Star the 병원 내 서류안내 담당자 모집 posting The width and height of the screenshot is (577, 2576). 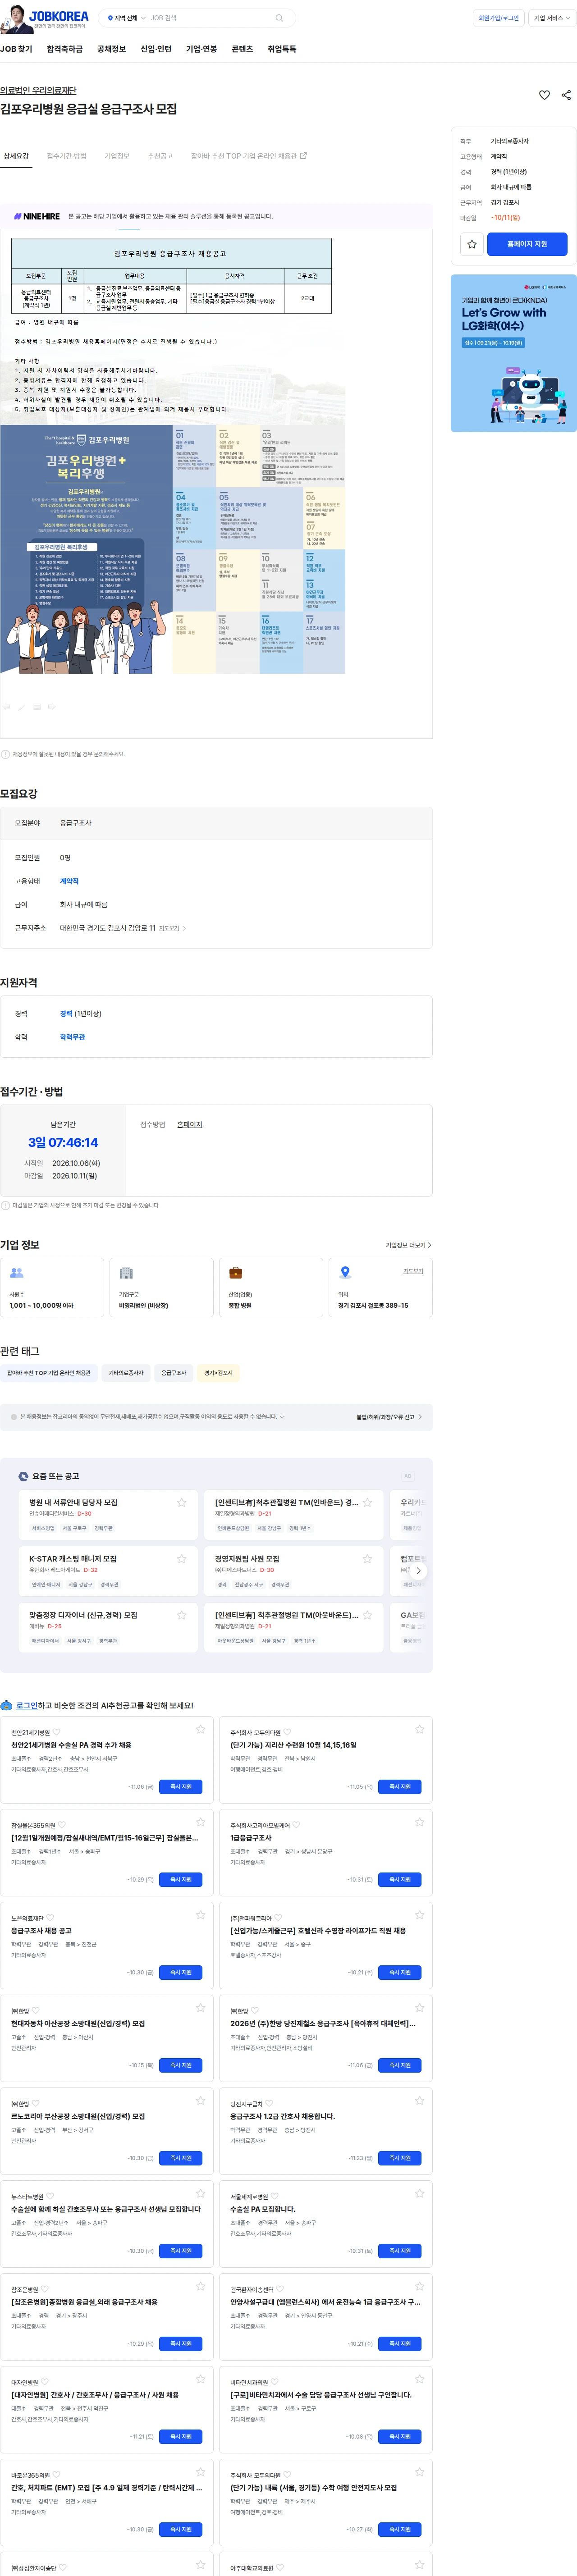click(181, 1502)
